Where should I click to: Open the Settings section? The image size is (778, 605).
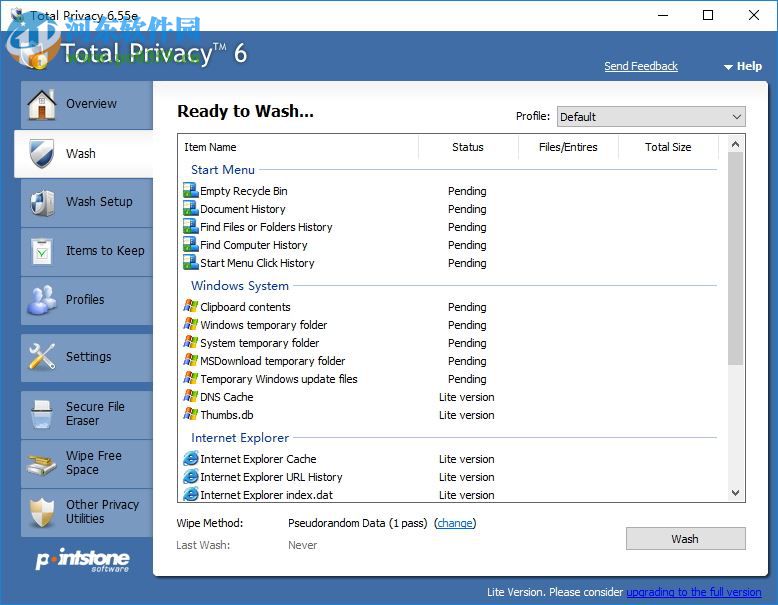[87, 357]
